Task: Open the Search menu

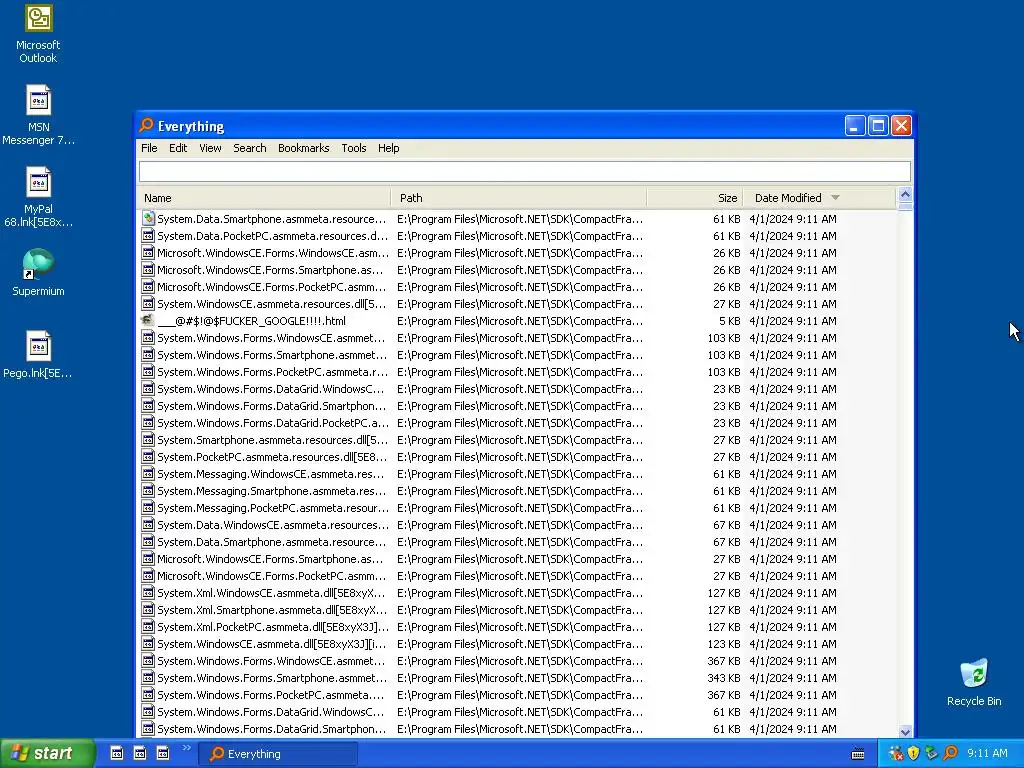Action: pyautogui.click(x=249, y=148)
